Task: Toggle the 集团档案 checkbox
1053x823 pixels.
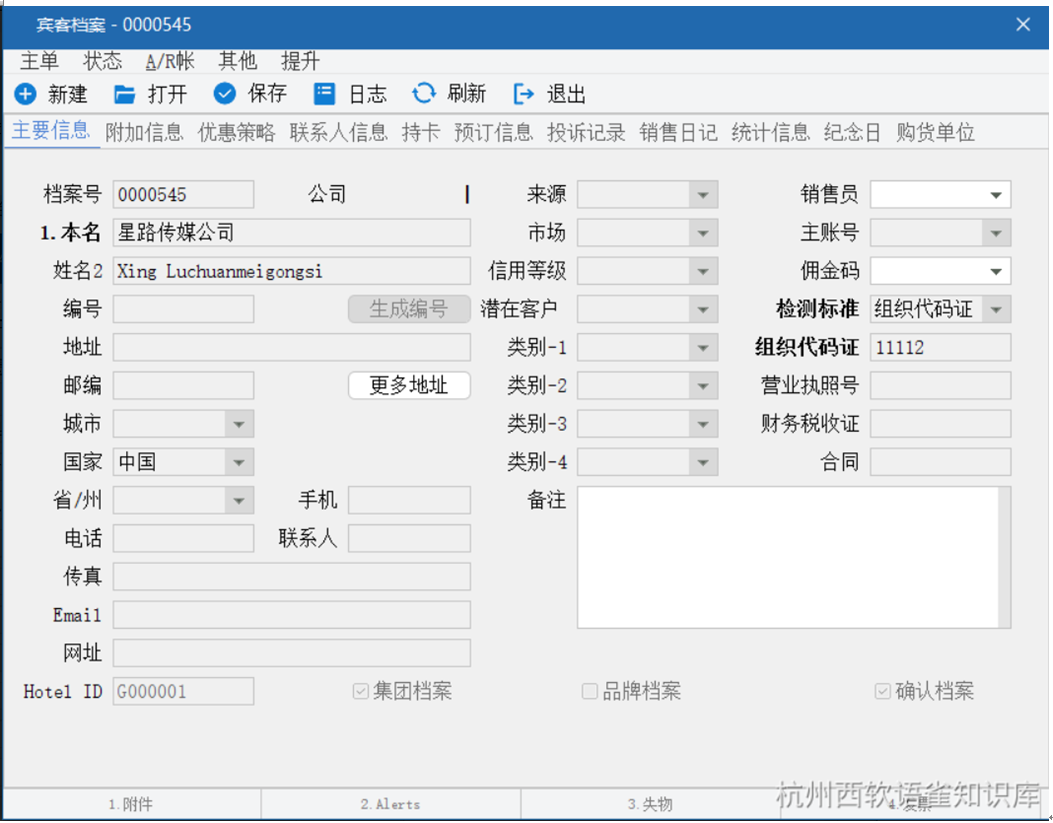Action: tap(361, 691)
